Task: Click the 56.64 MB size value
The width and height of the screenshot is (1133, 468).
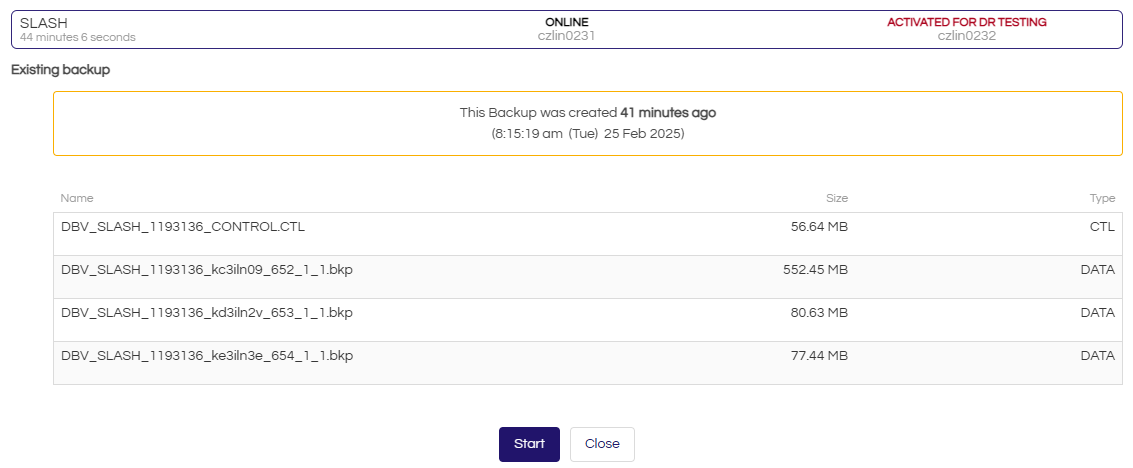Action: click(819, 227)
